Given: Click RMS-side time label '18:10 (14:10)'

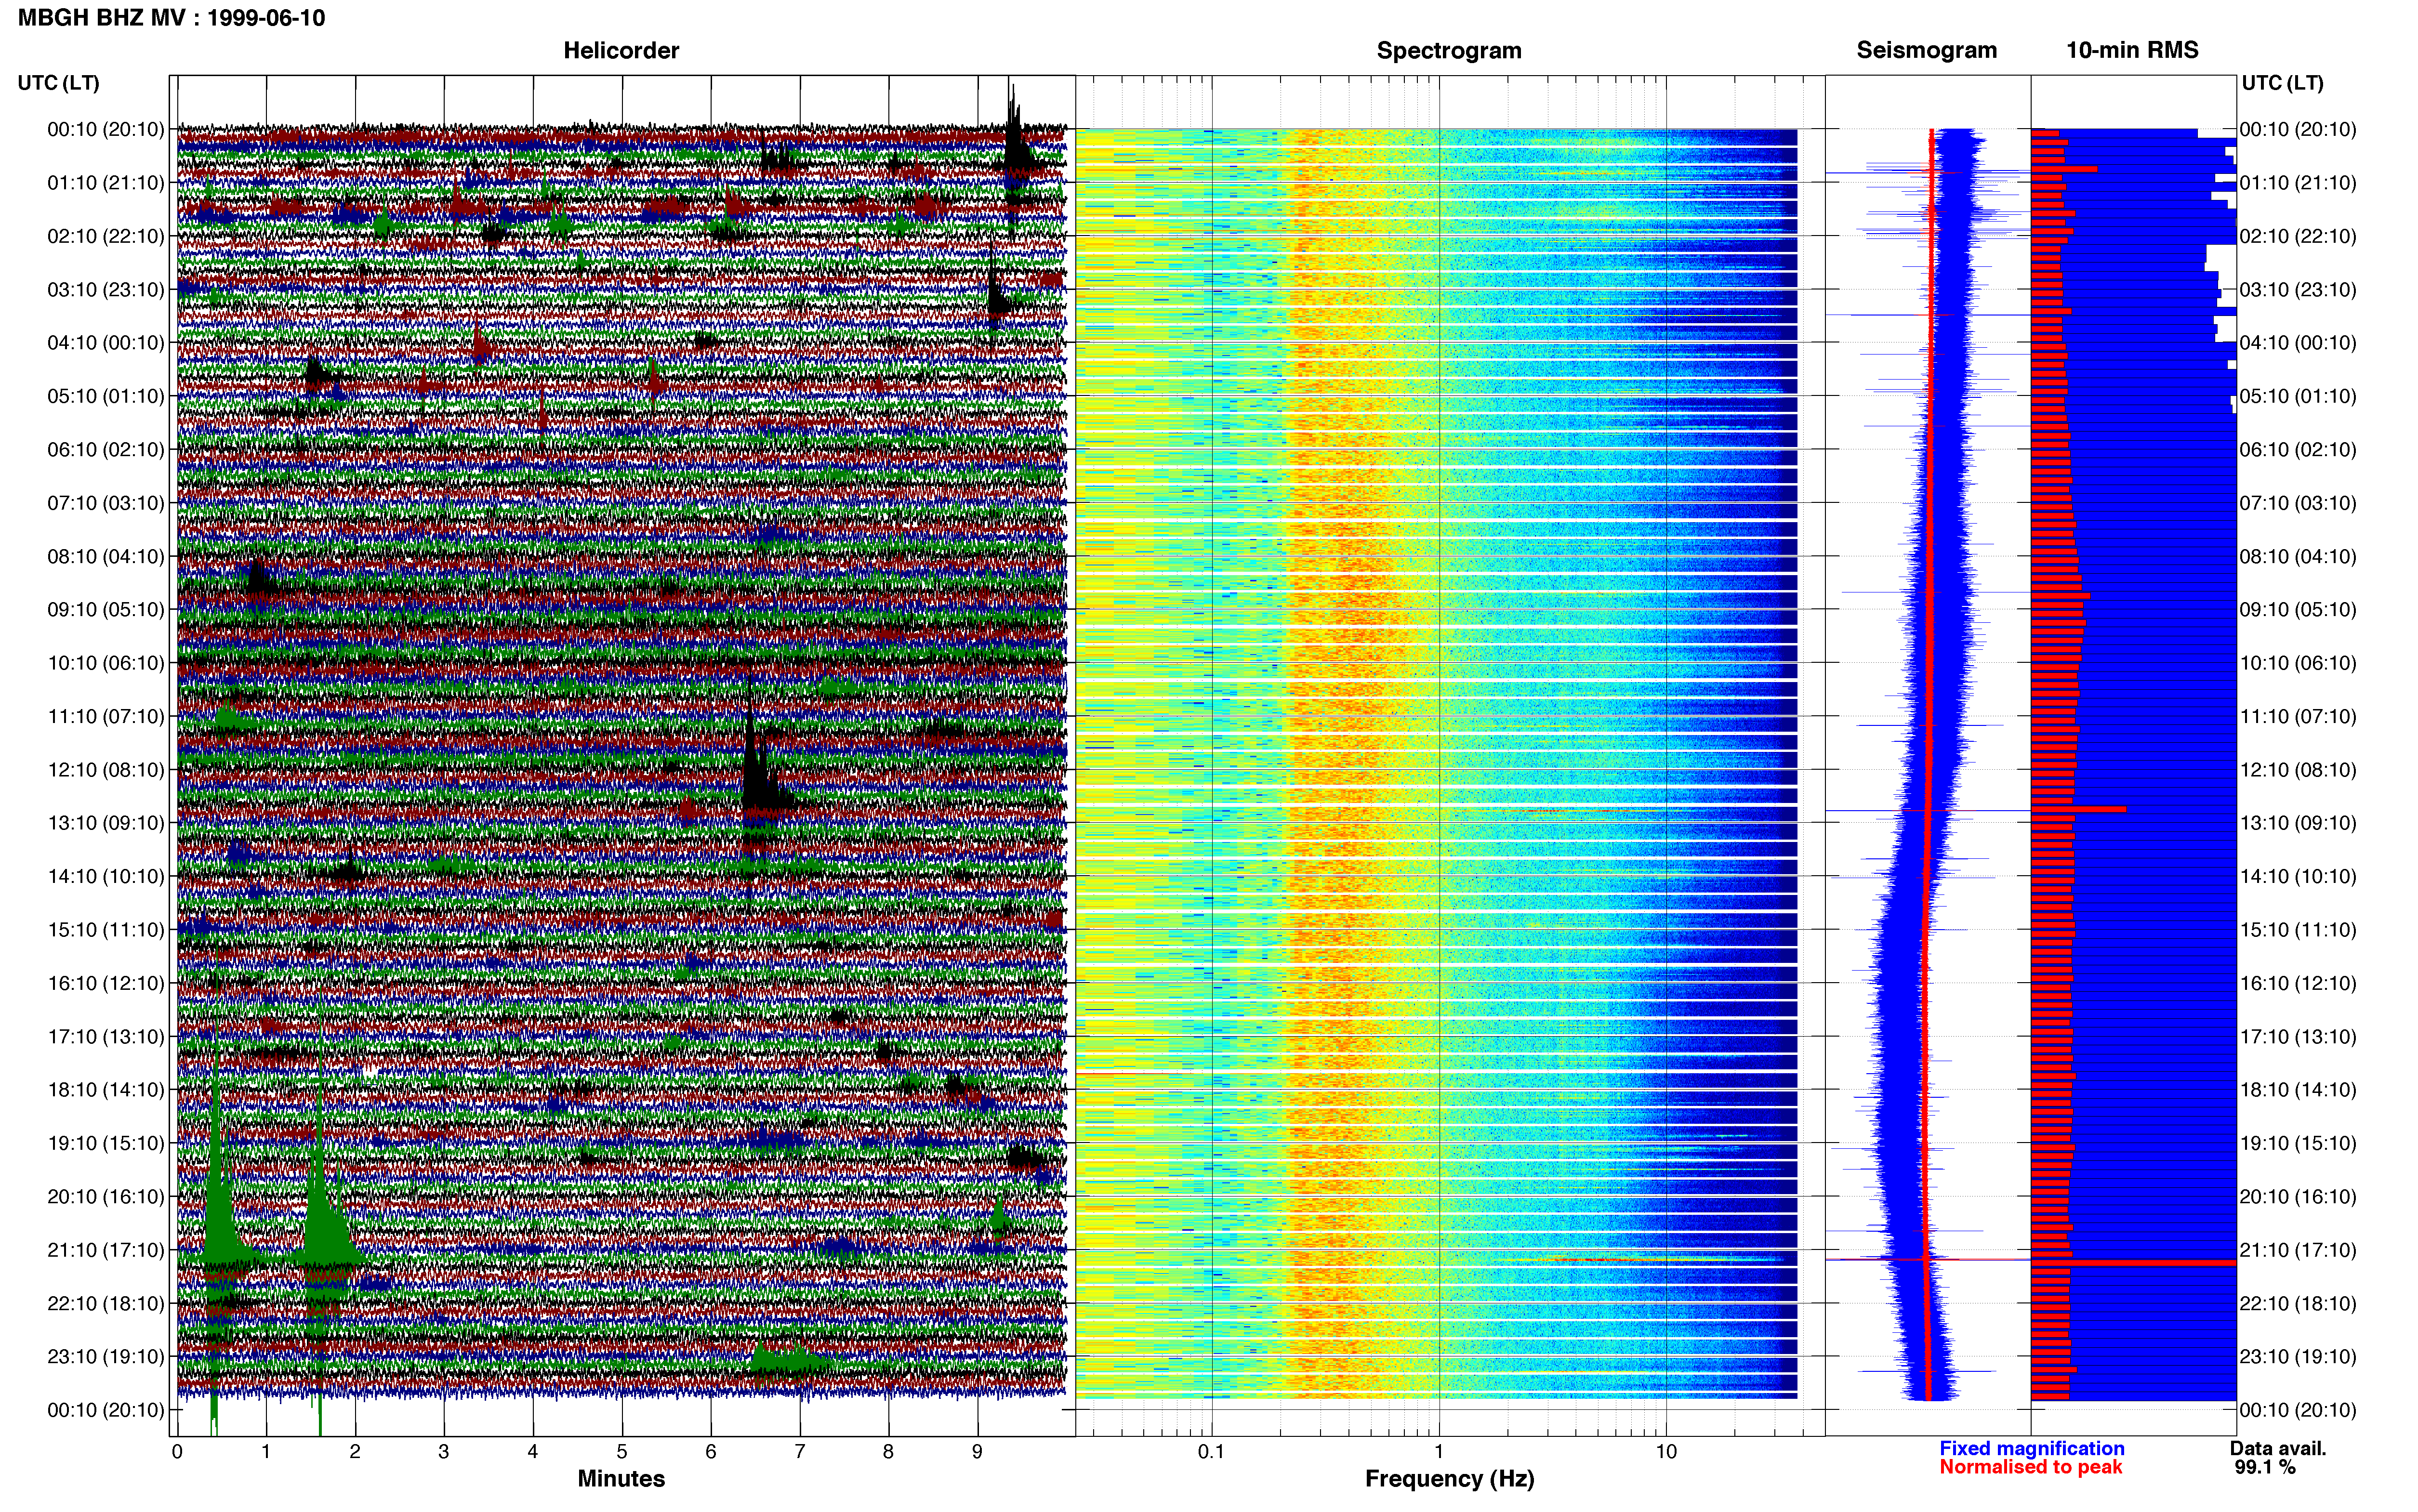Looking at the screenshot, I should coord(2298,1090).
